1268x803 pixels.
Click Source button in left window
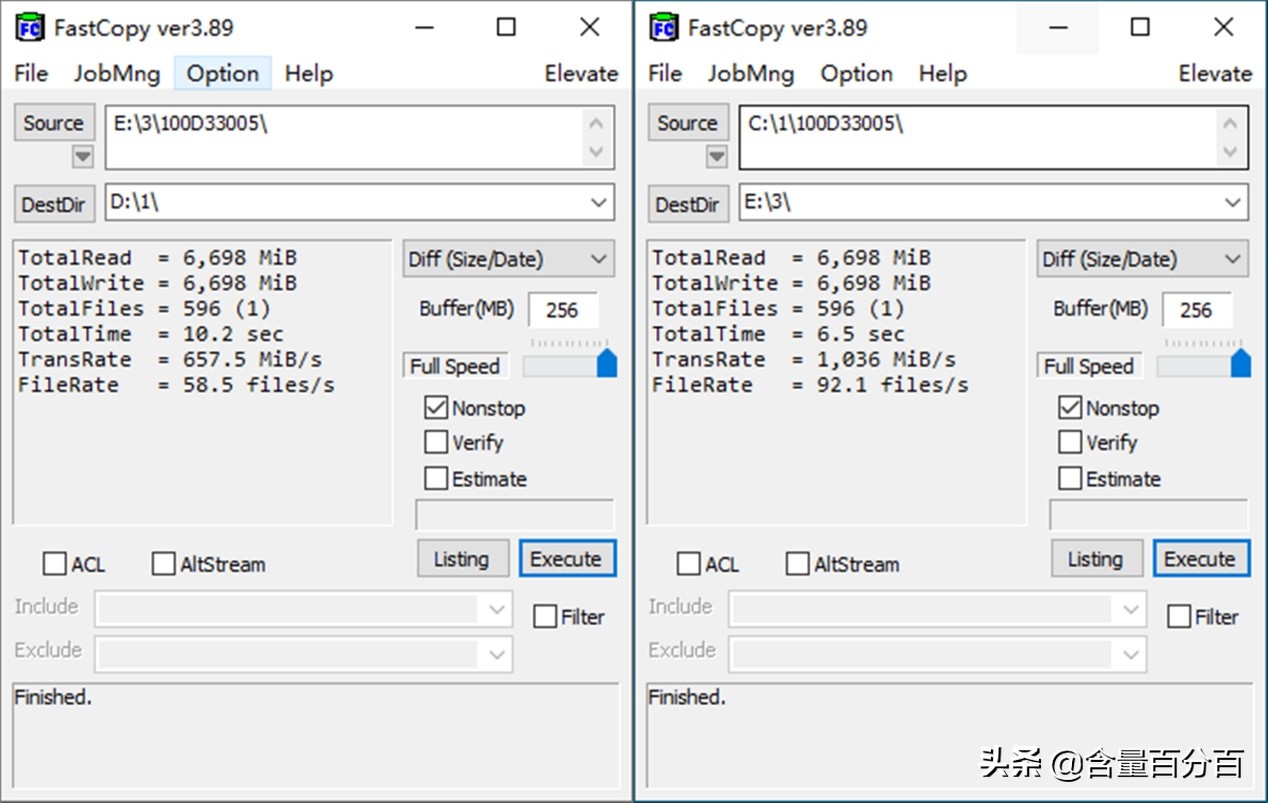(x=54, y=123)
